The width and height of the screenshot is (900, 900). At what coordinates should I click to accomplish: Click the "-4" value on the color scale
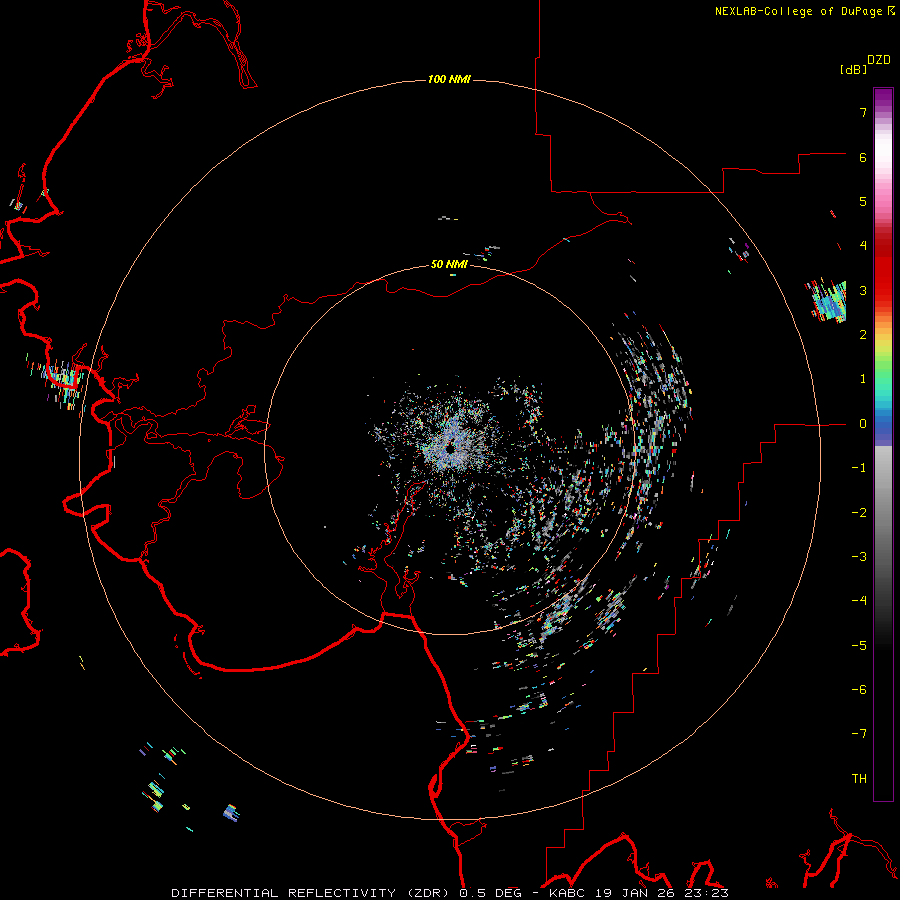pyautogui.click(x=859, y=601)
